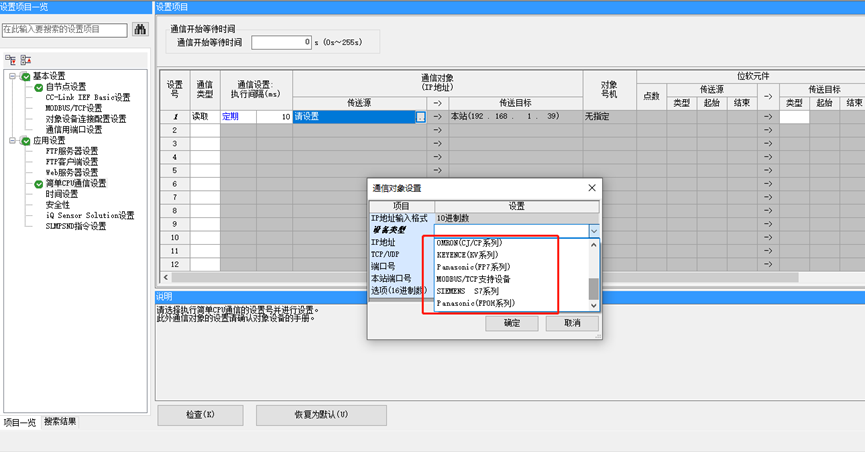The image size is (865, 452).
Task: Click the device list scrollbar down arrow
Action: (x=593, y=304)
